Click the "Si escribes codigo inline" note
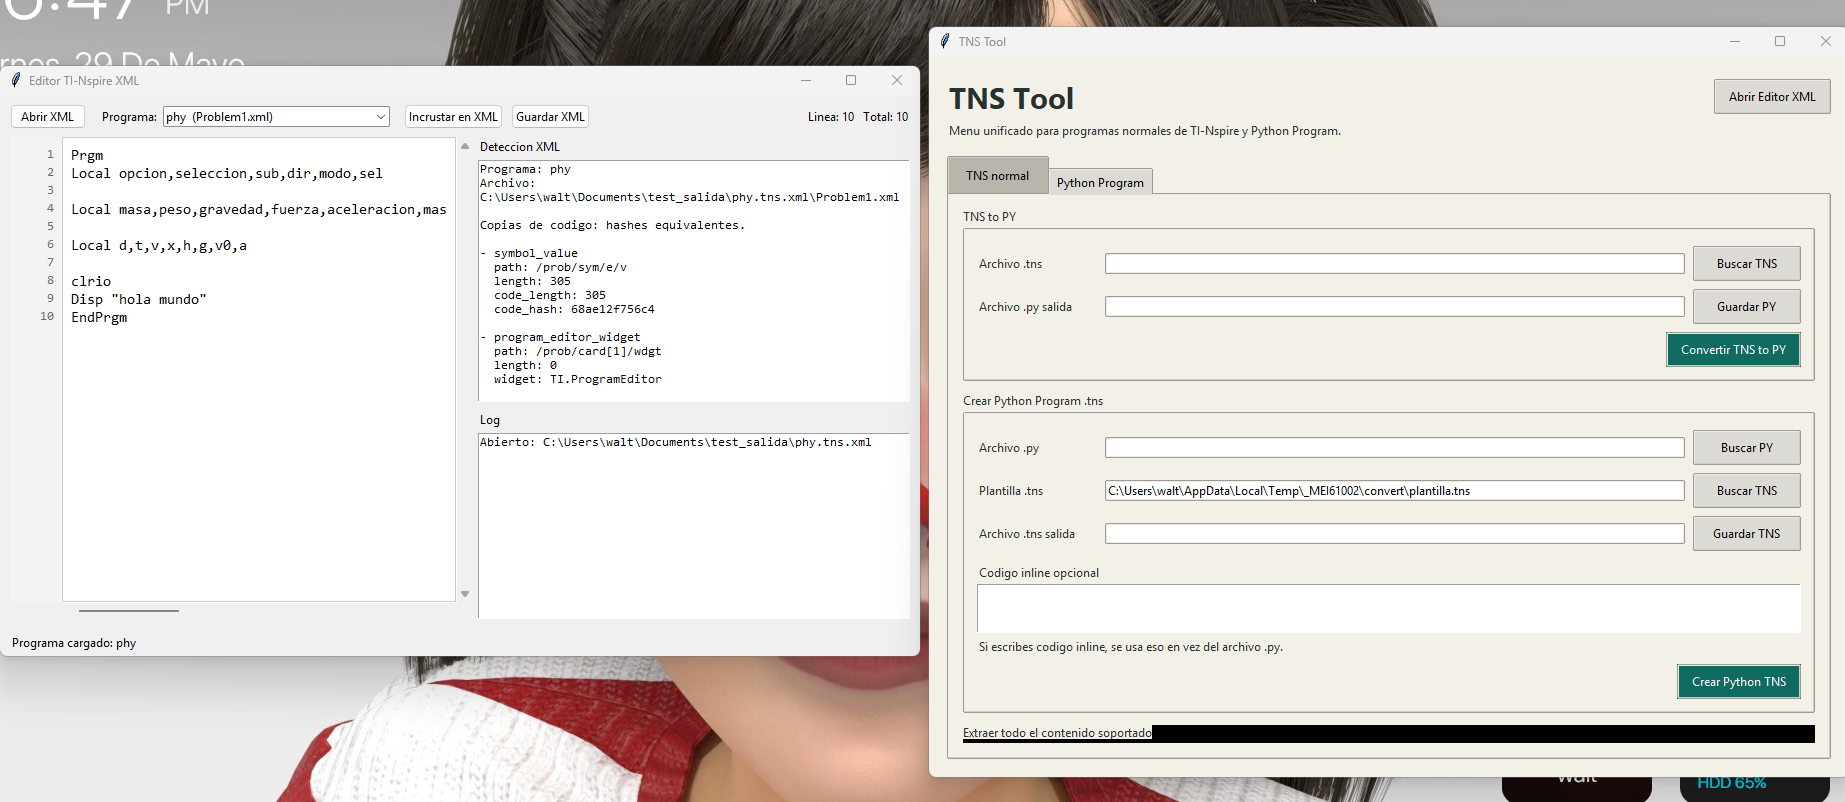This screenshot has width=1845, height=802. [1130, 647]
